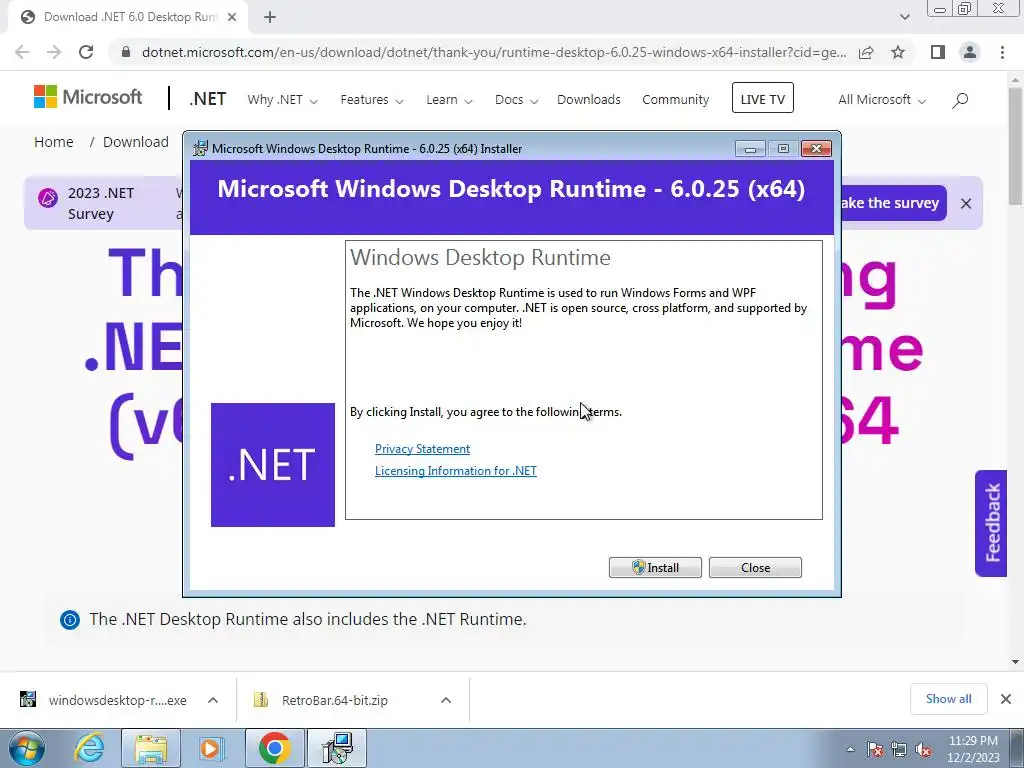Click the address bar URL

[x=494, y=52]
